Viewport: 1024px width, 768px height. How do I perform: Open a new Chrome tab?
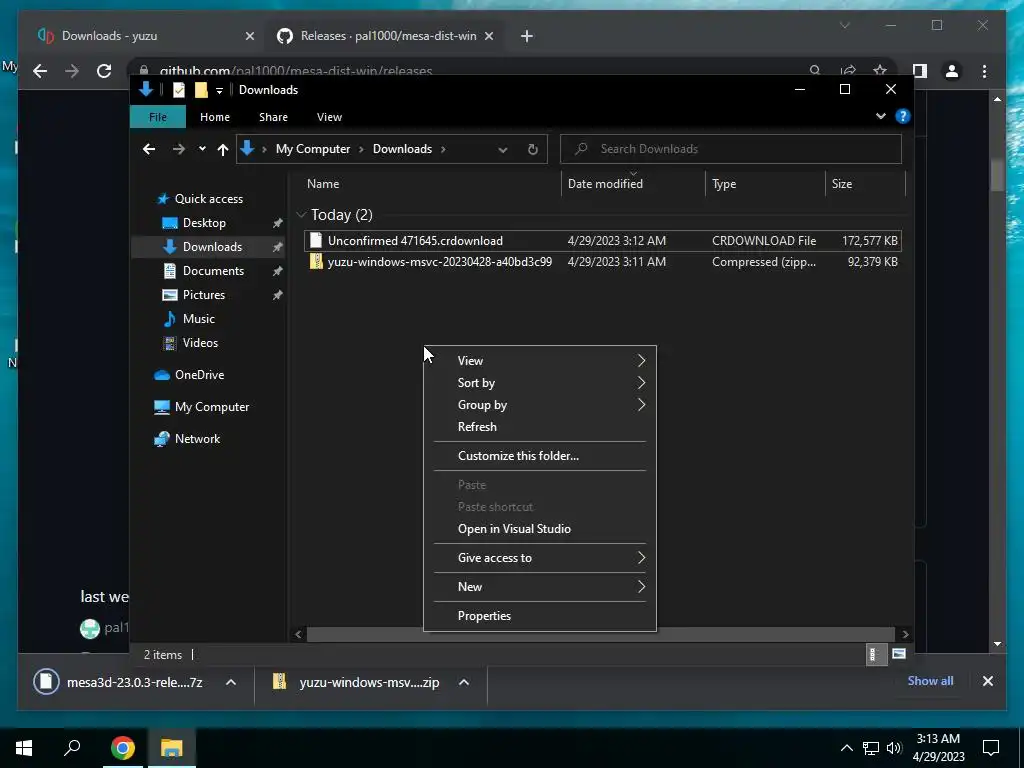click(x=526, y=36)
